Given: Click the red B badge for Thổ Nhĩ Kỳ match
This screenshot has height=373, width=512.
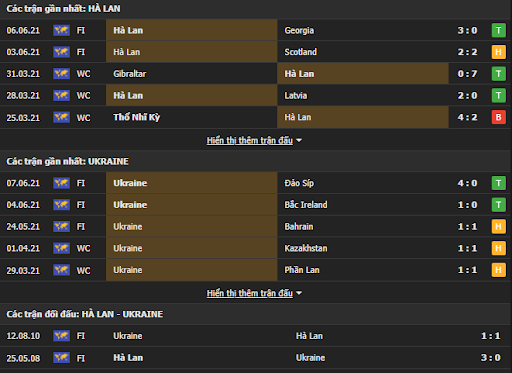Looking at the screenshot, I should coord(499,117).
